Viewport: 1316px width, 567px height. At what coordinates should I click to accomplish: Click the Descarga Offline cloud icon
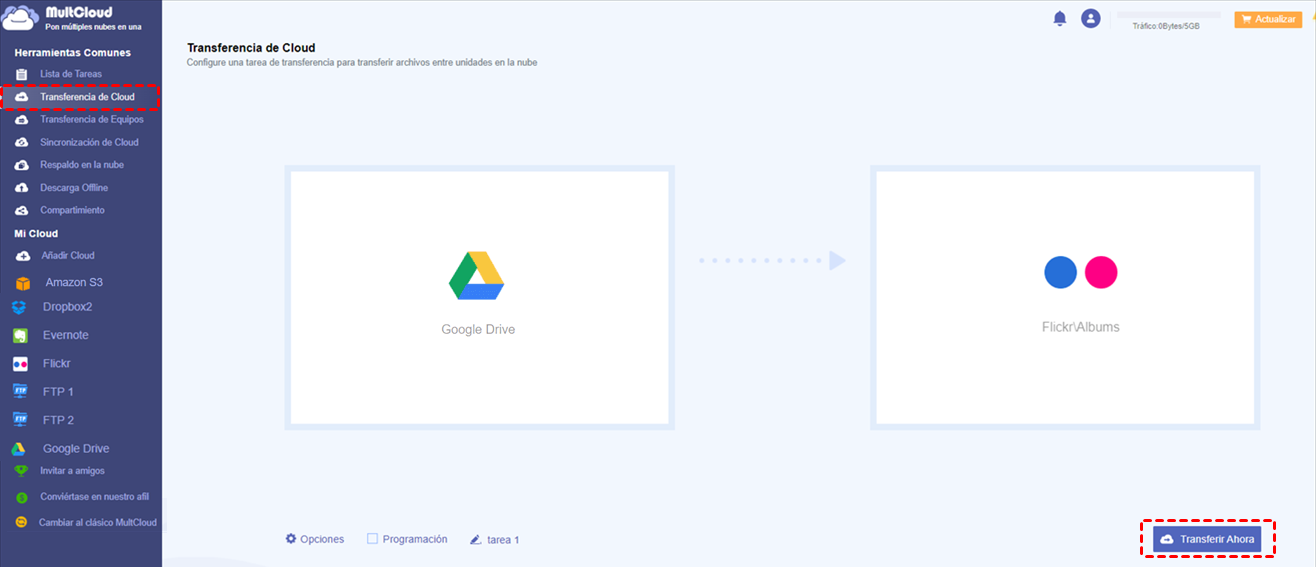pyautogui.click(x=21, y=188)
